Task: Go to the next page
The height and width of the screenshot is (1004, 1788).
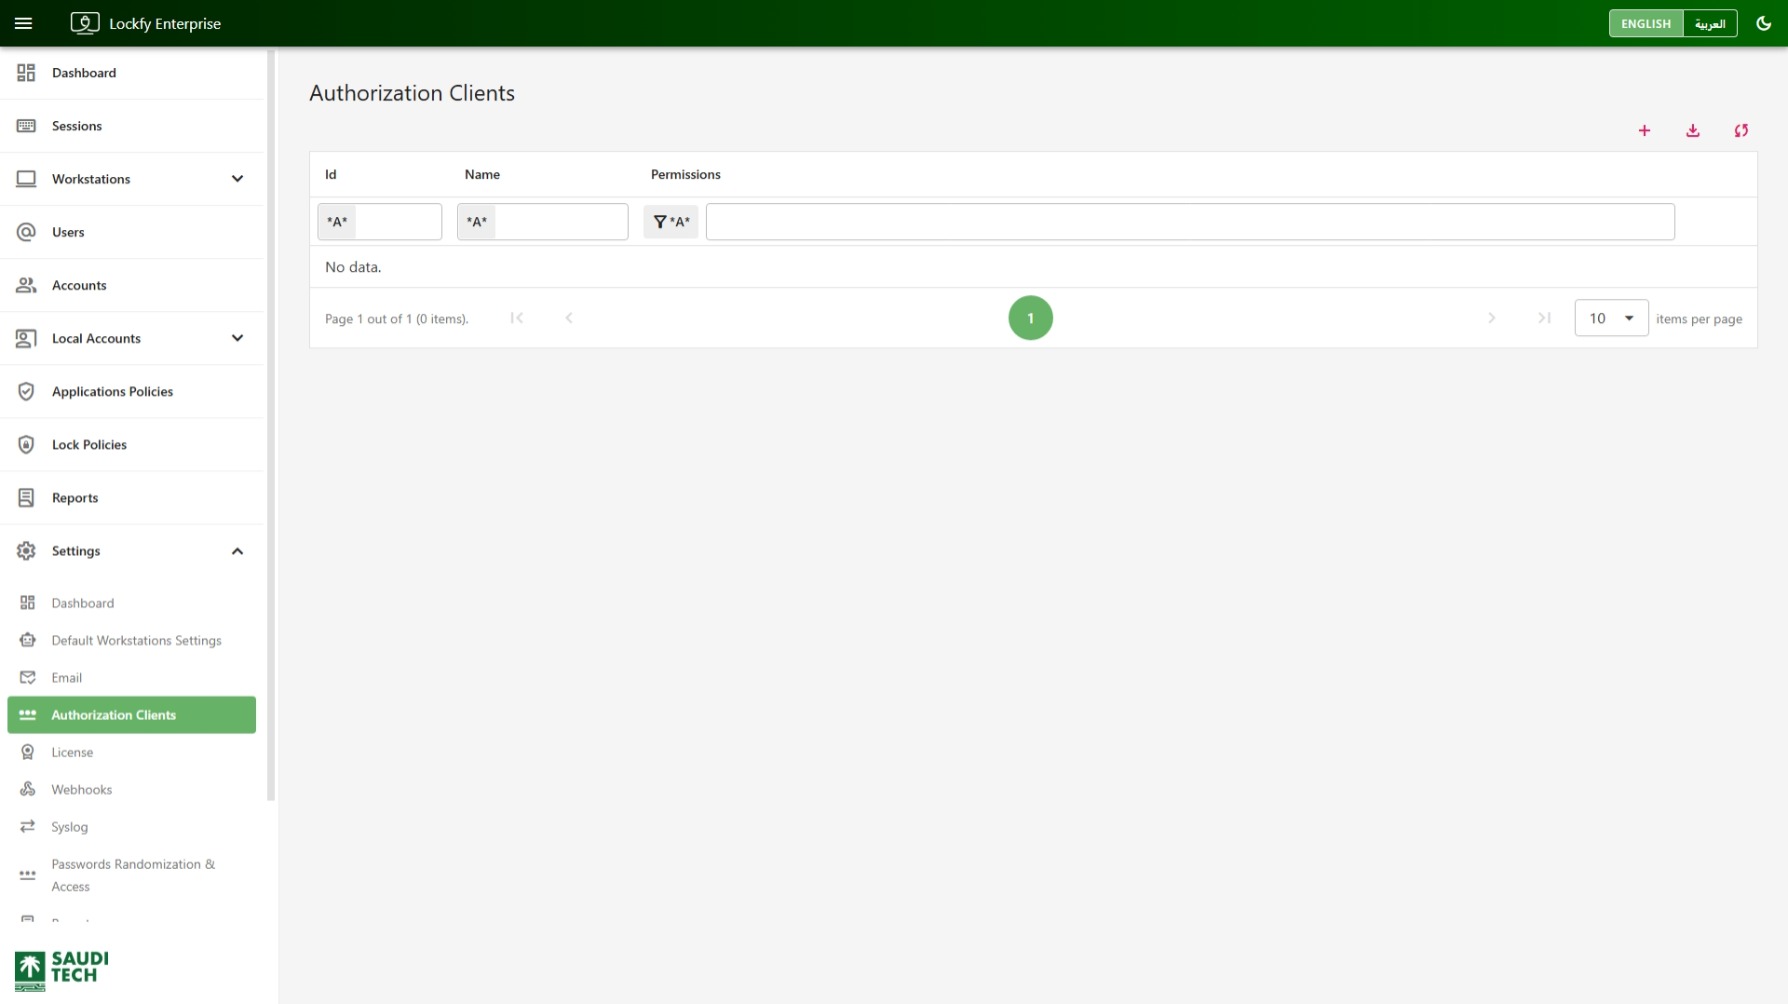Action: (x=1491, y=318)
